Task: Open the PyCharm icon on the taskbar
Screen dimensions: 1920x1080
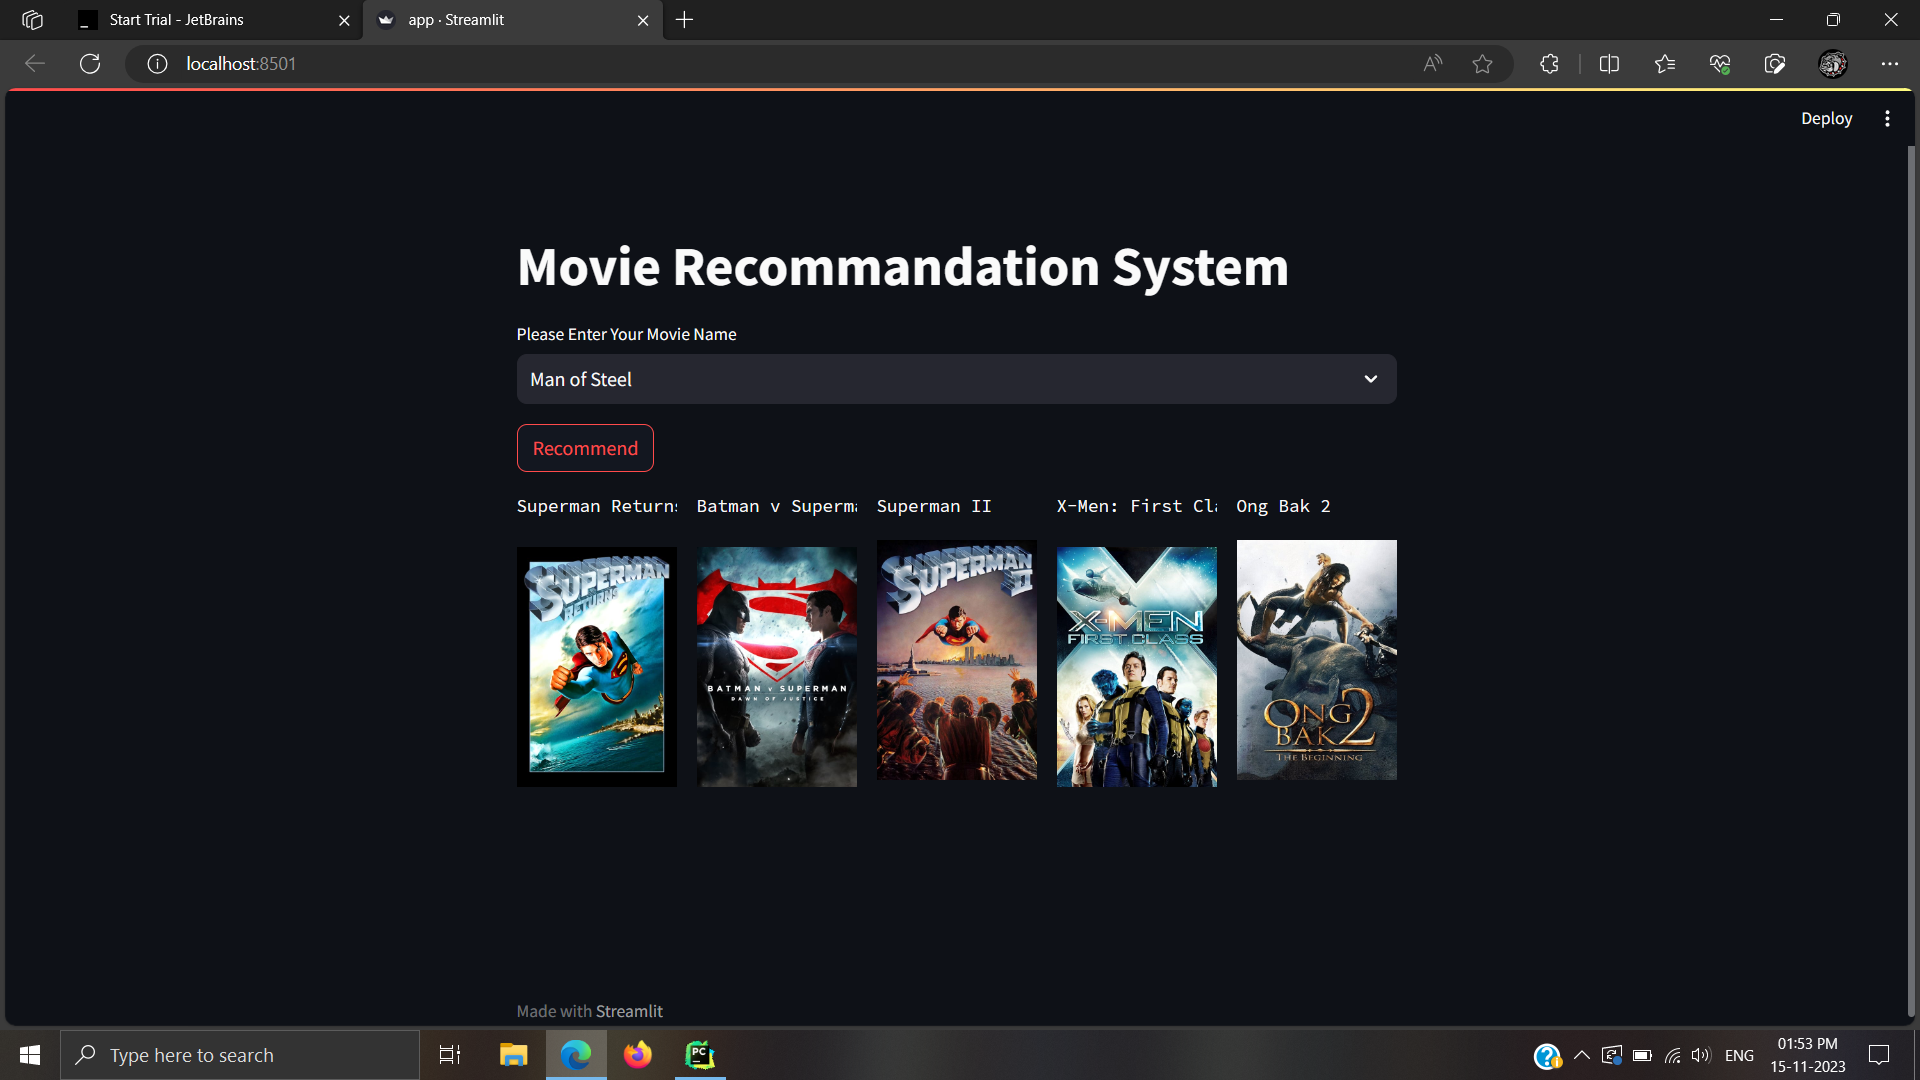Action: 699,1054
